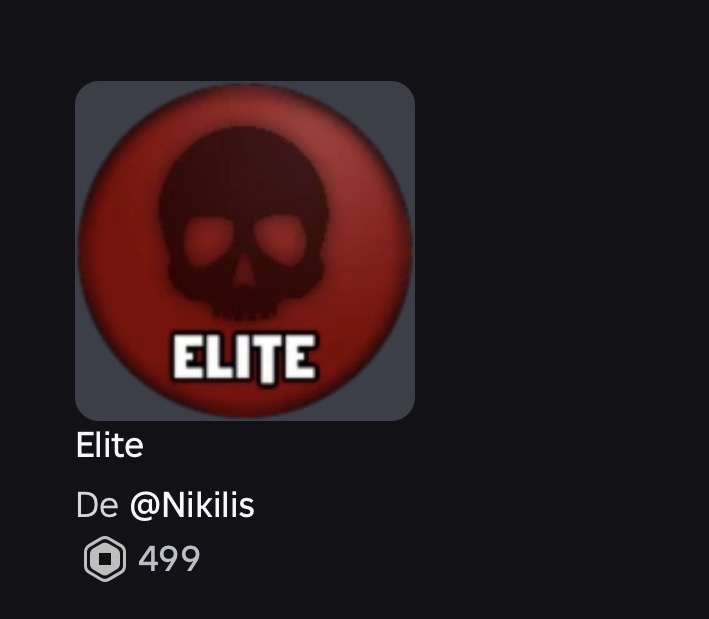Click the Robux currency icon
709x619 pixels.
[x=105, y=559]
